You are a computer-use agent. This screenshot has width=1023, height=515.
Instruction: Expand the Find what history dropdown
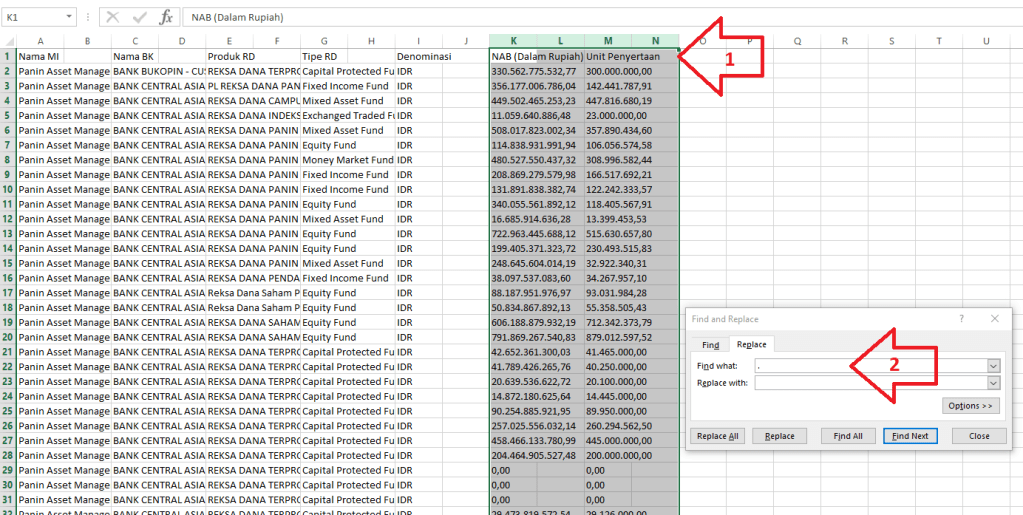993,366
